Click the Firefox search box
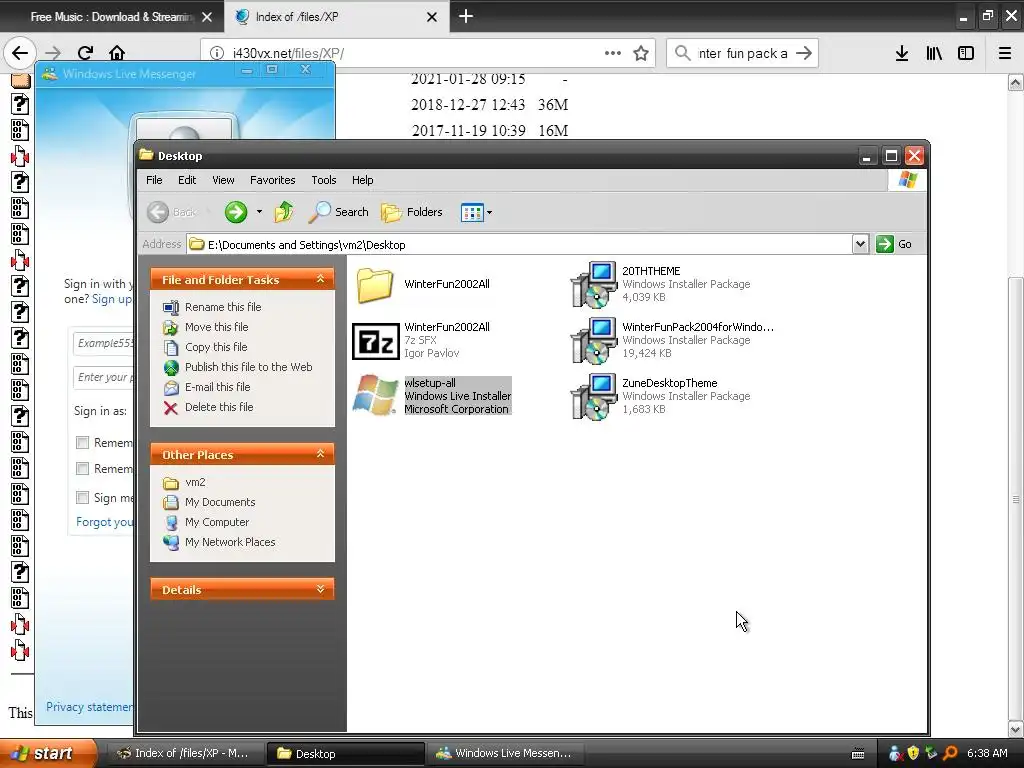This screenshot has height=768, width=1024. point(742,53)
